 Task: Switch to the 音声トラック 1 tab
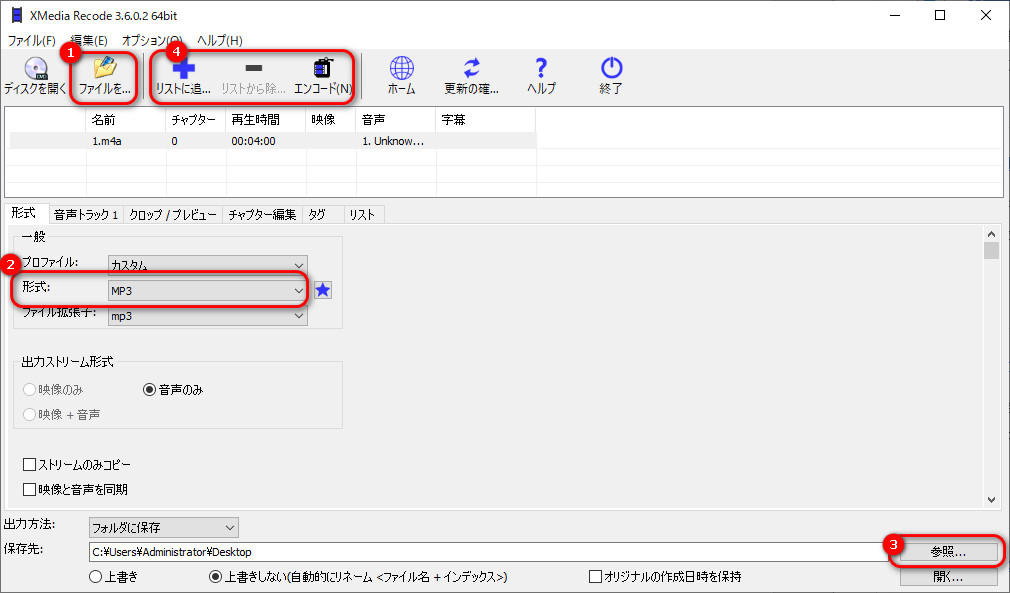86,214
